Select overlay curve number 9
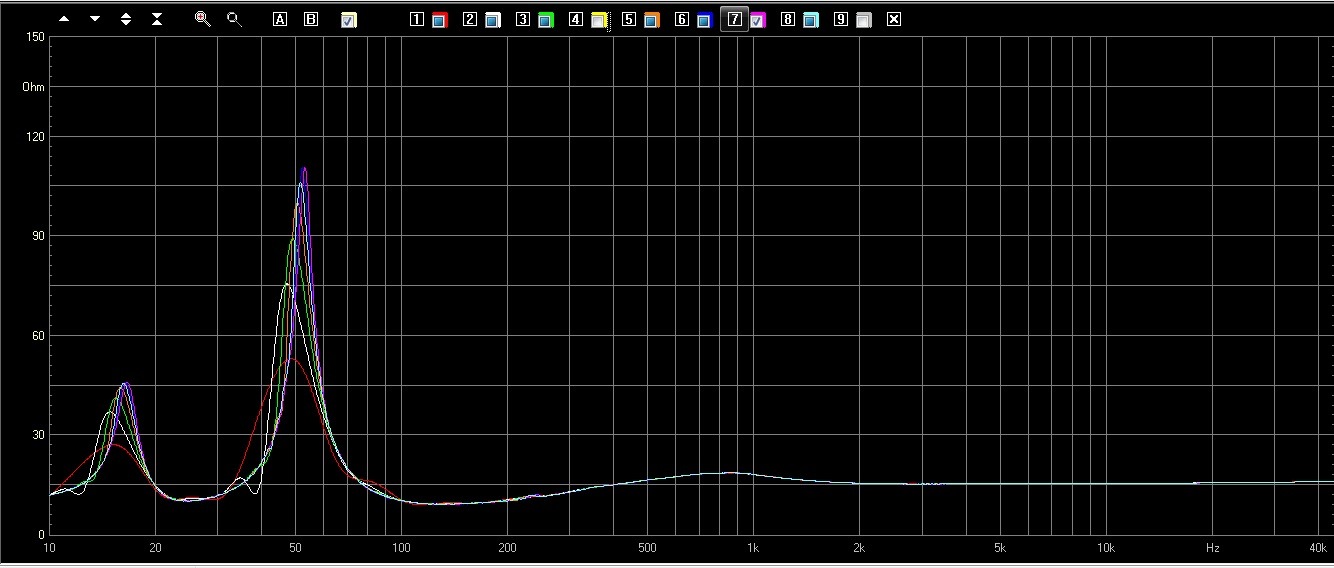 click(x=841, y=19)
